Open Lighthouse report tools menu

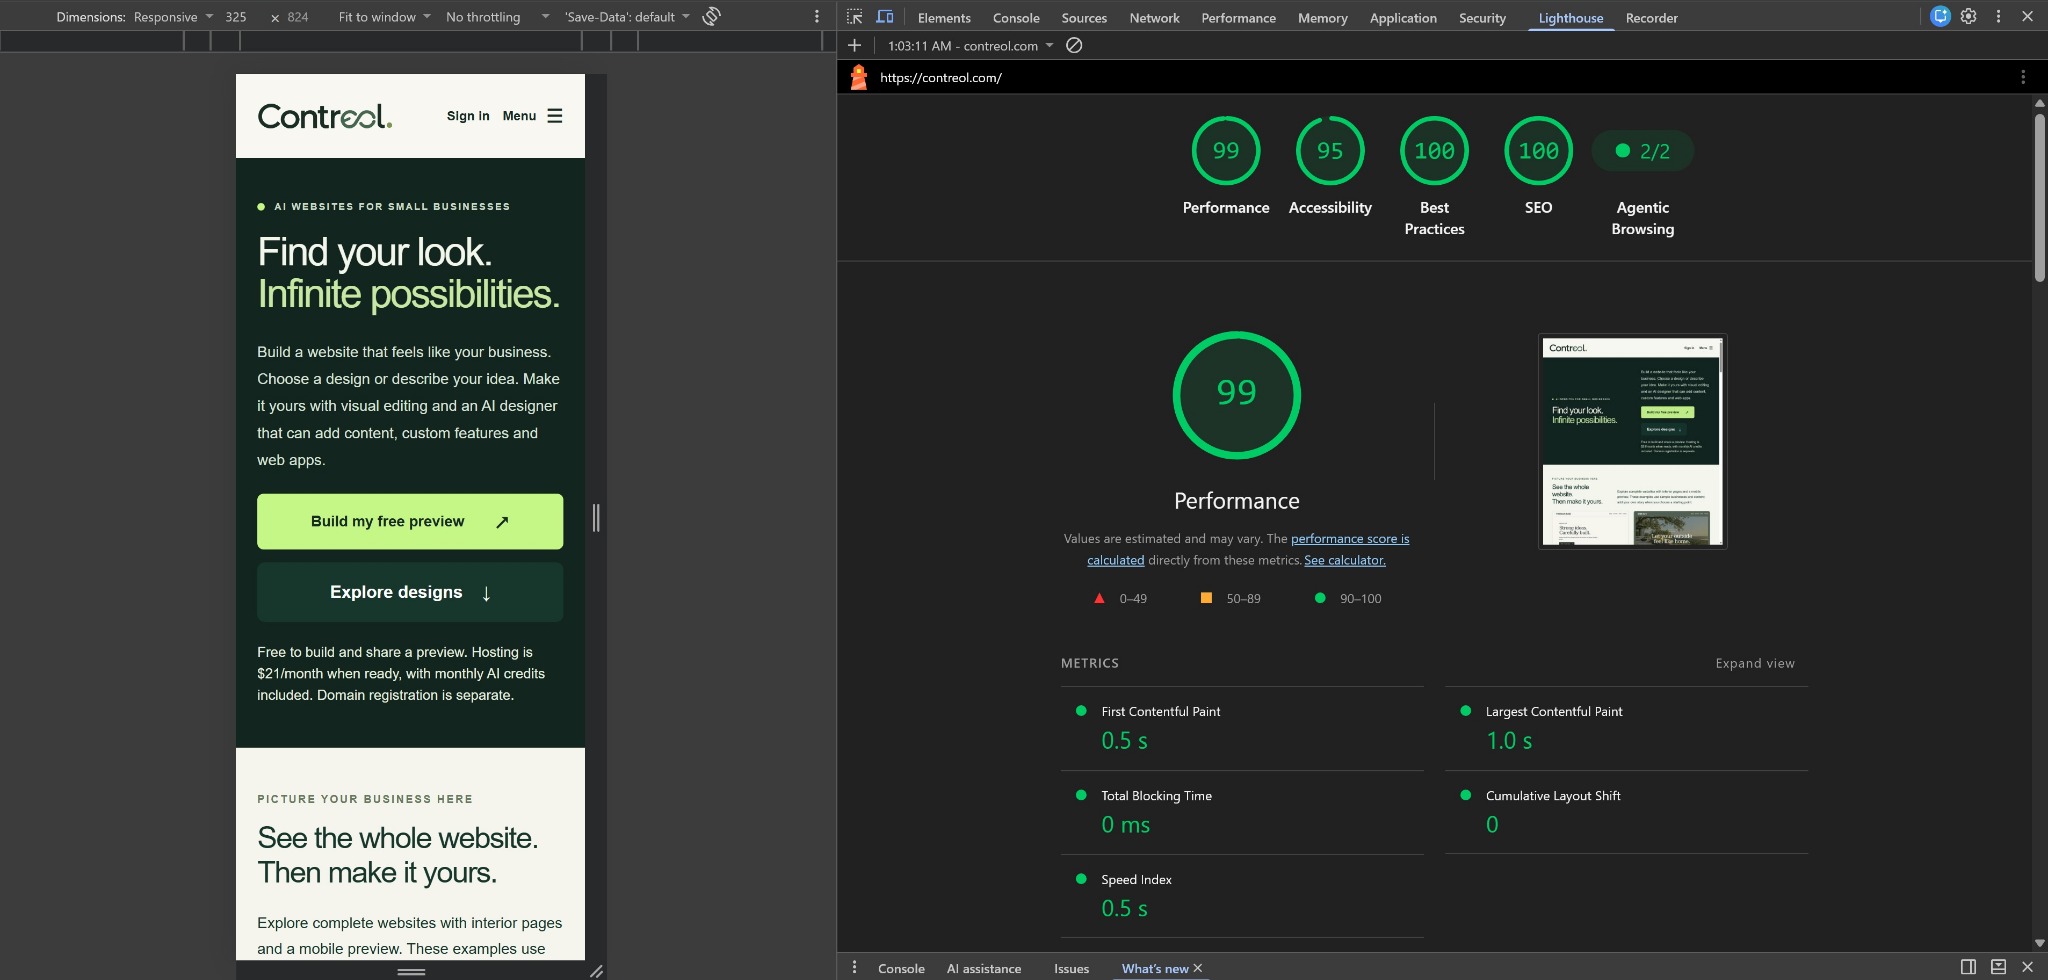(x=2023, y=77)
